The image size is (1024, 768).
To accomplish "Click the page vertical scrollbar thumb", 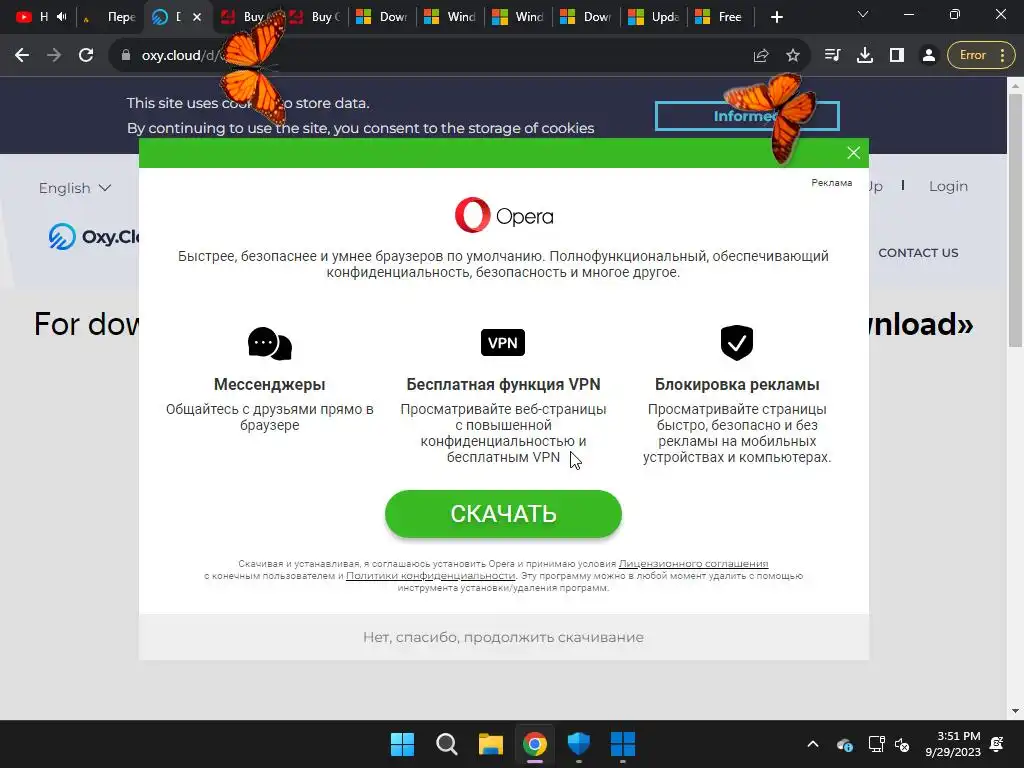I will 1015,220.
